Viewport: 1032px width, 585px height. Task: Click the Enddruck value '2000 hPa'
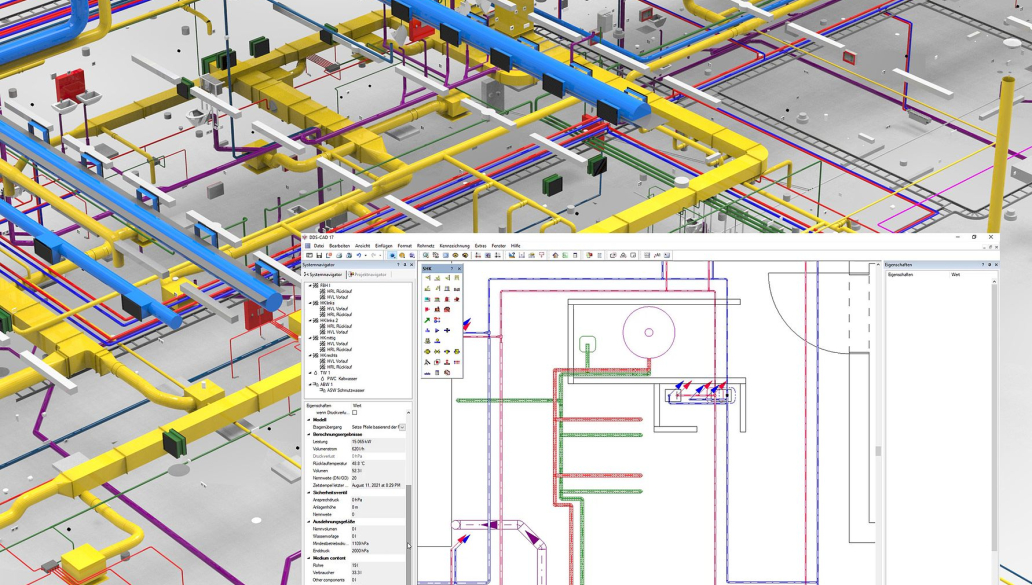(360, 551)
